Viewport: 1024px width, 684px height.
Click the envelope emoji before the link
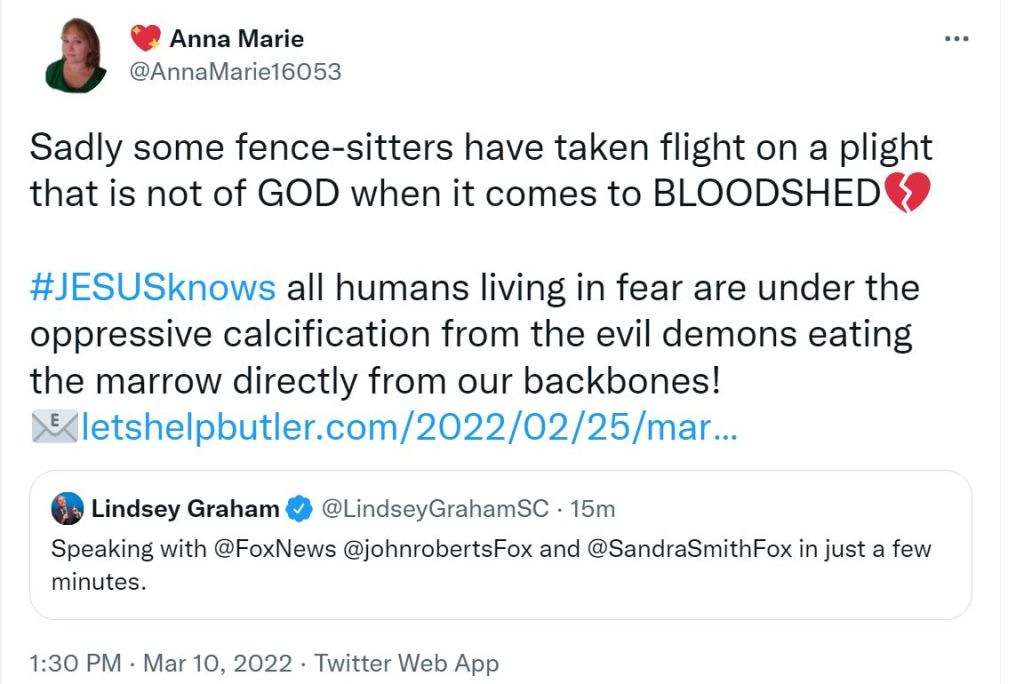coord(54,428)
